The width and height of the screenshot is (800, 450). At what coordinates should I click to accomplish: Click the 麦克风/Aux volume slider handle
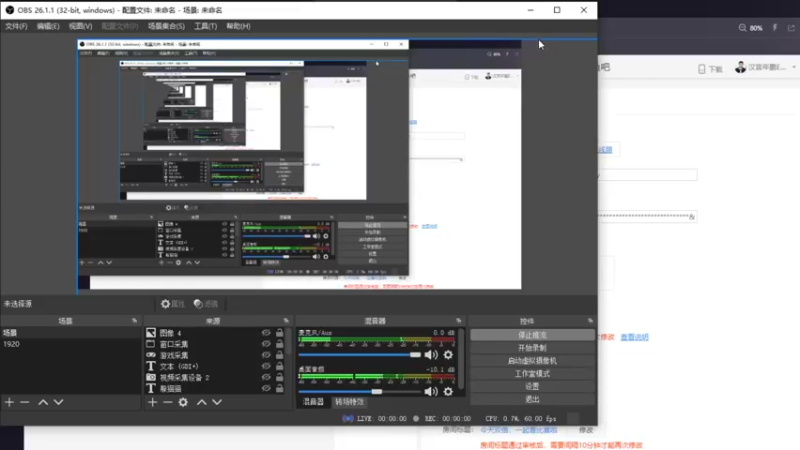pyautogui.click(x=415, y=355)
